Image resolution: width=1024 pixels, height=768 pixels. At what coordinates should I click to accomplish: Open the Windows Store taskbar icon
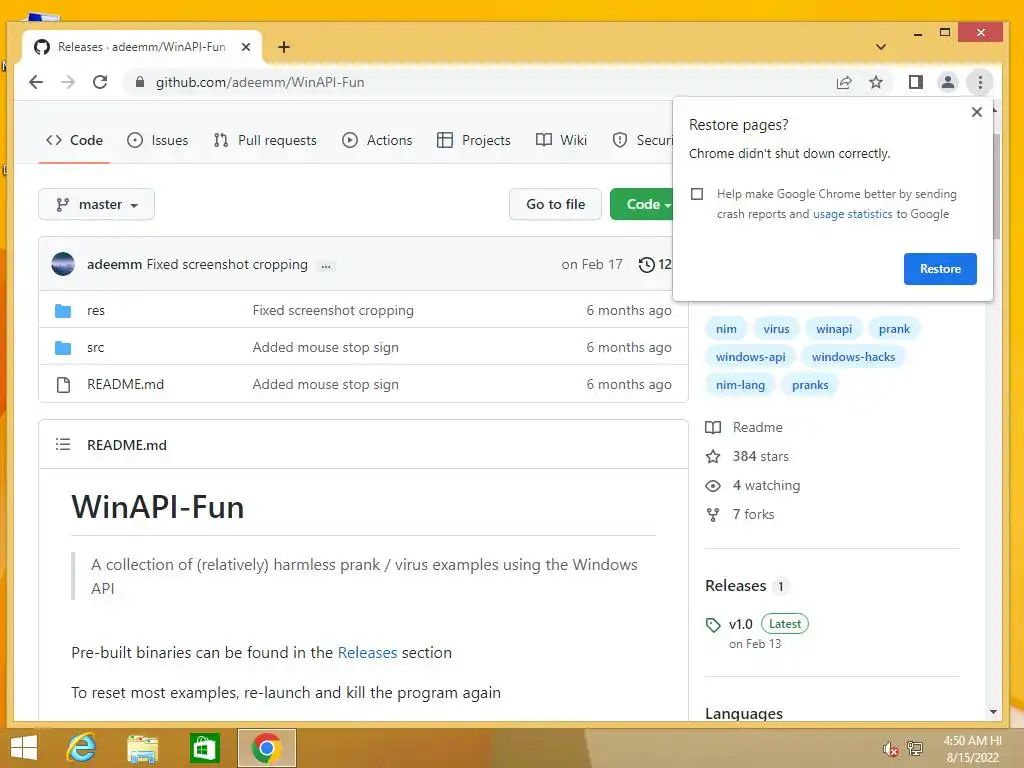pos(204,748)
